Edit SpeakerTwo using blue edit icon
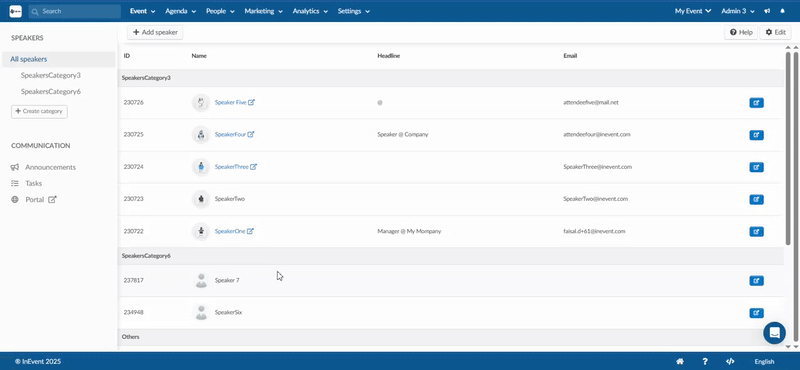This screenshot has height=370, width=800. point(756,199)
